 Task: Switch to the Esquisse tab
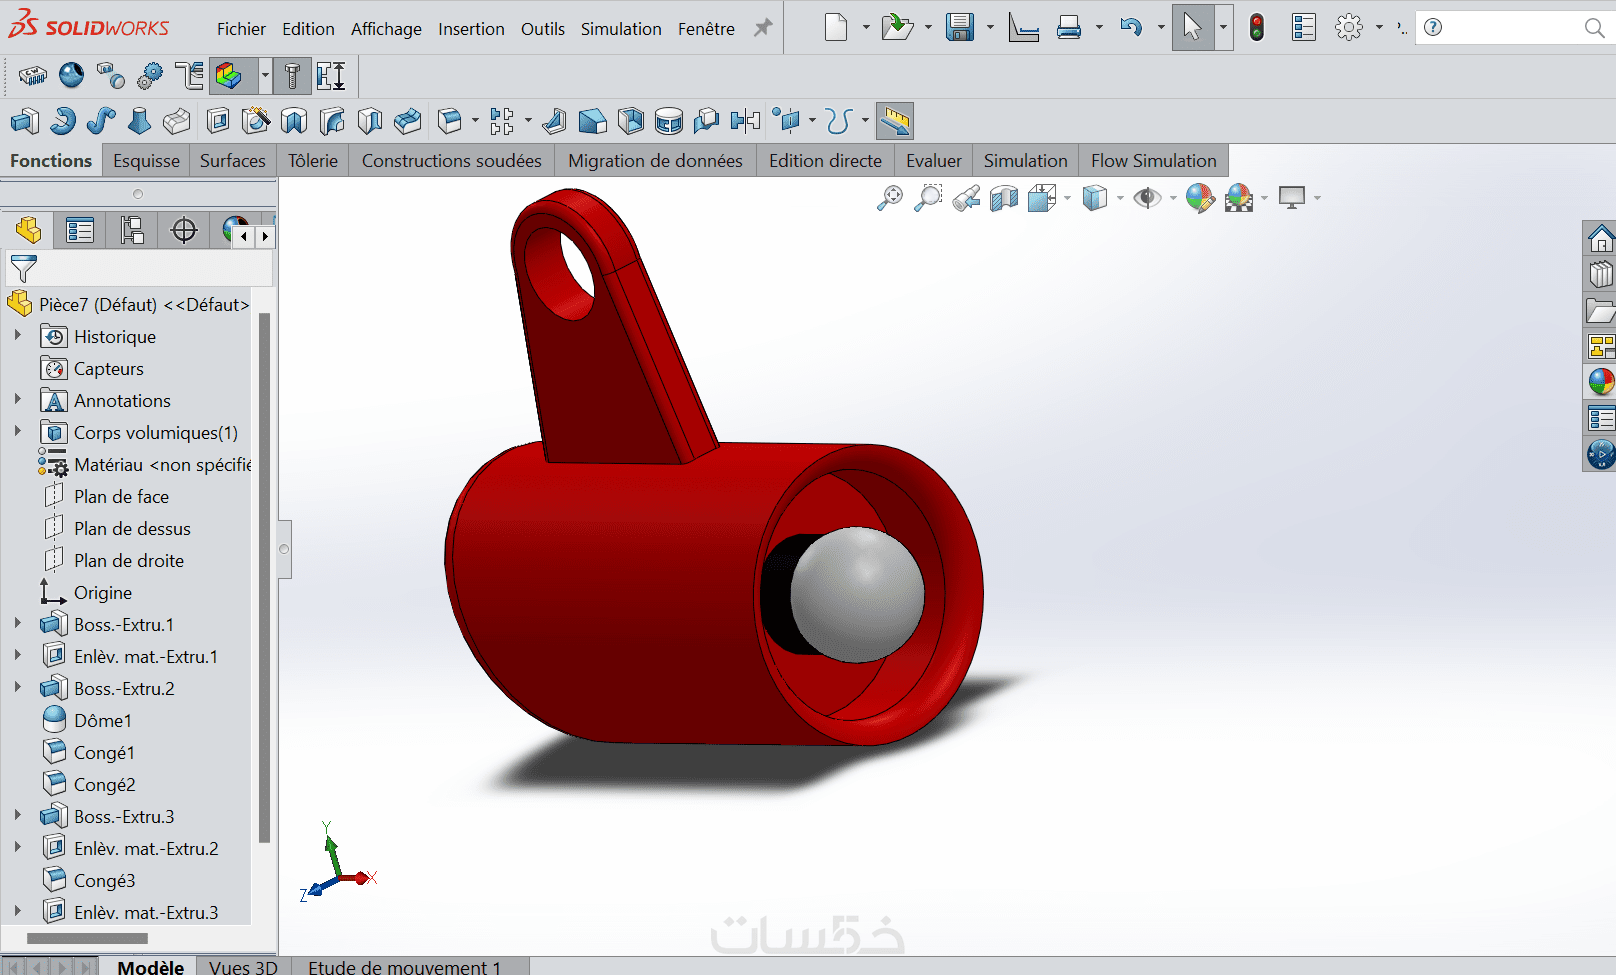point(146,161)
